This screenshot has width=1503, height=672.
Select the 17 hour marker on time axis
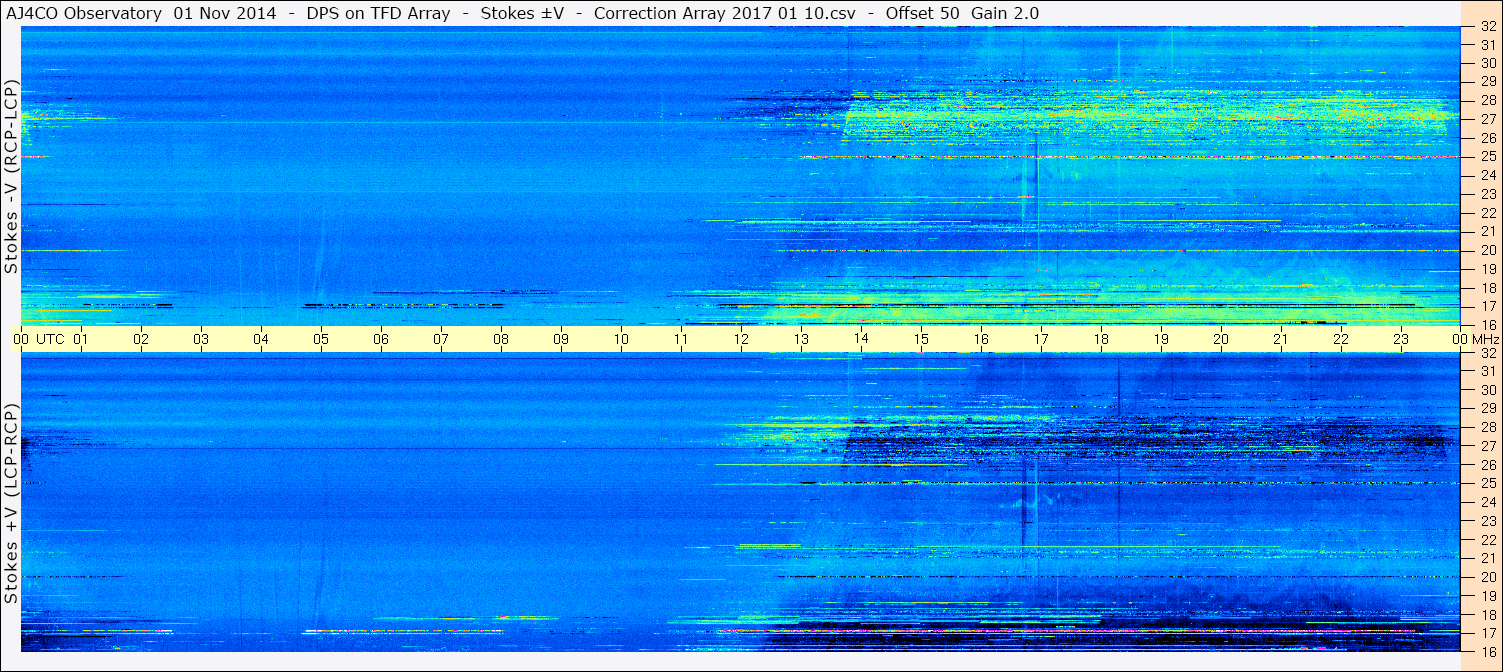click(x=1041, y=339)
